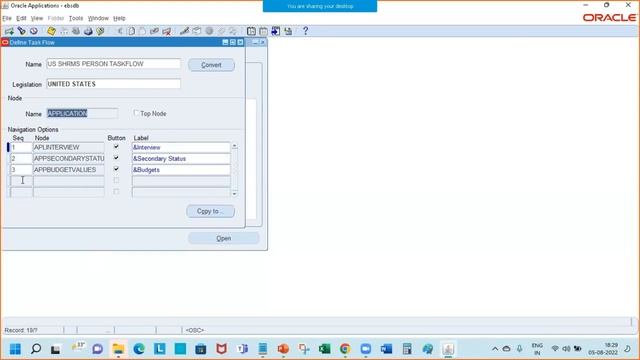Click Navigation Options scrollbar down arrow

[x=234, y=194]
